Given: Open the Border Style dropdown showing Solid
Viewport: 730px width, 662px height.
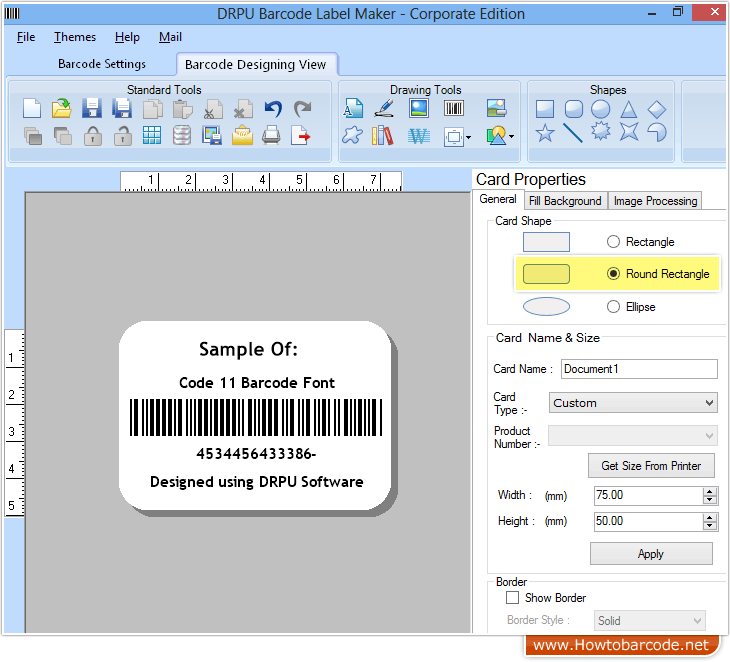Looking at the screenshot, I should 649,621.
